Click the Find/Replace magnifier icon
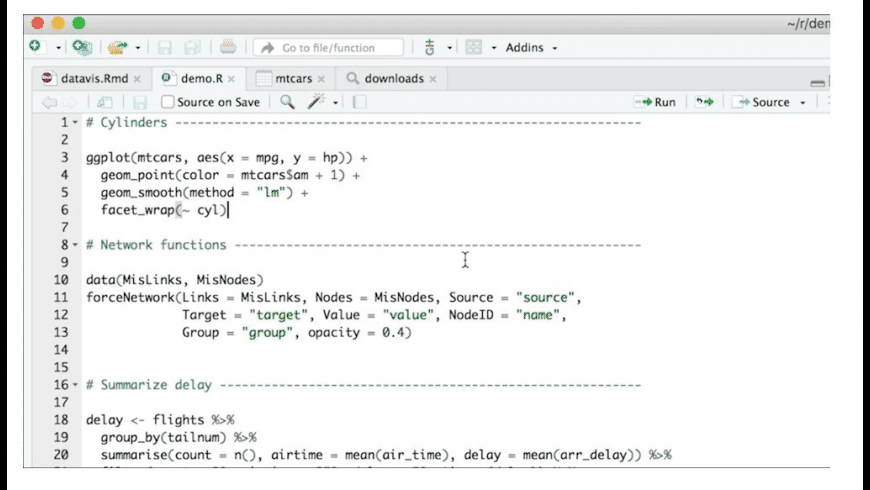This screenshot has height=490, width=870. click(x=287, y=102)
